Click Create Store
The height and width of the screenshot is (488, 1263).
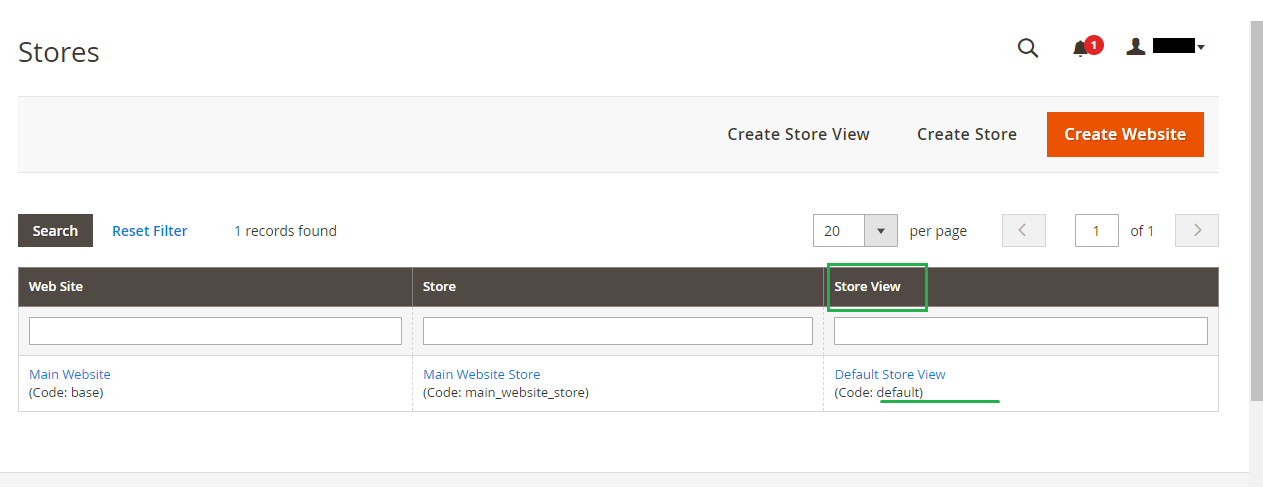pyautogui.click(x=967, y=134)
